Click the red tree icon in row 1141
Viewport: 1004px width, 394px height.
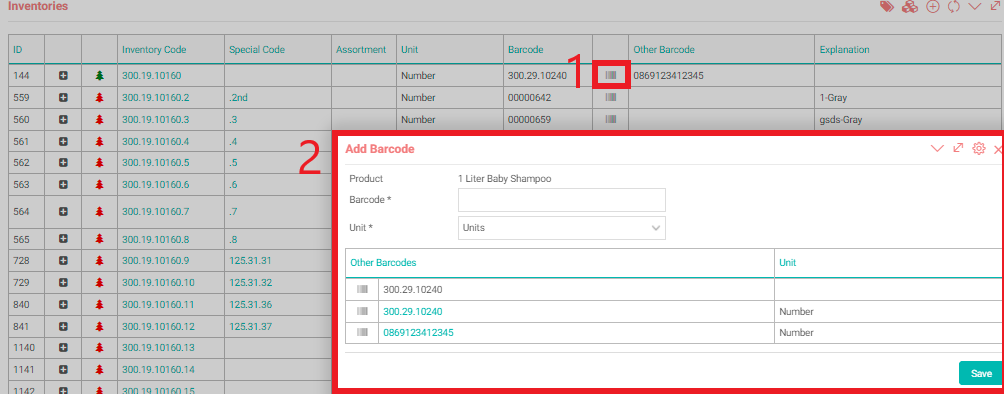pos(99,370)
